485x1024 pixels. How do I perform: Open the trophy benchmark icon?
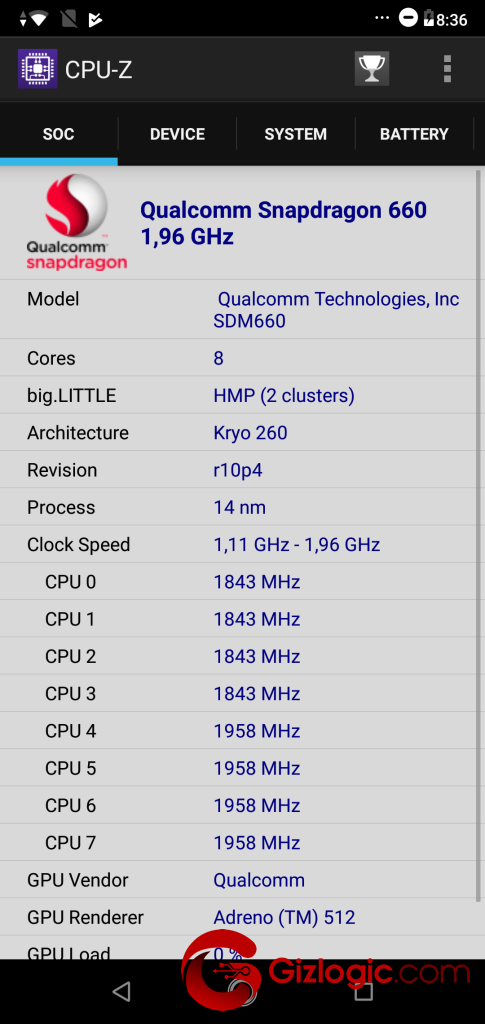coord(371,69)
